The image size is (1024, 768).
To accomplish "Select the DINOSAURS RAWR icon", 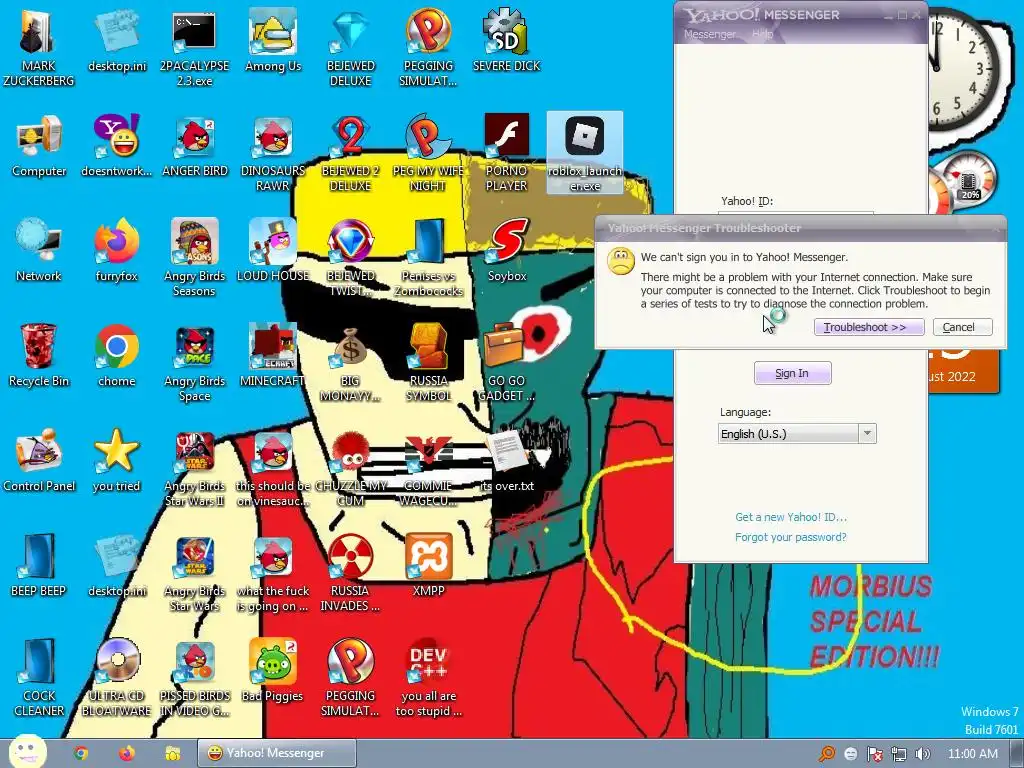I will coord(273,154).
